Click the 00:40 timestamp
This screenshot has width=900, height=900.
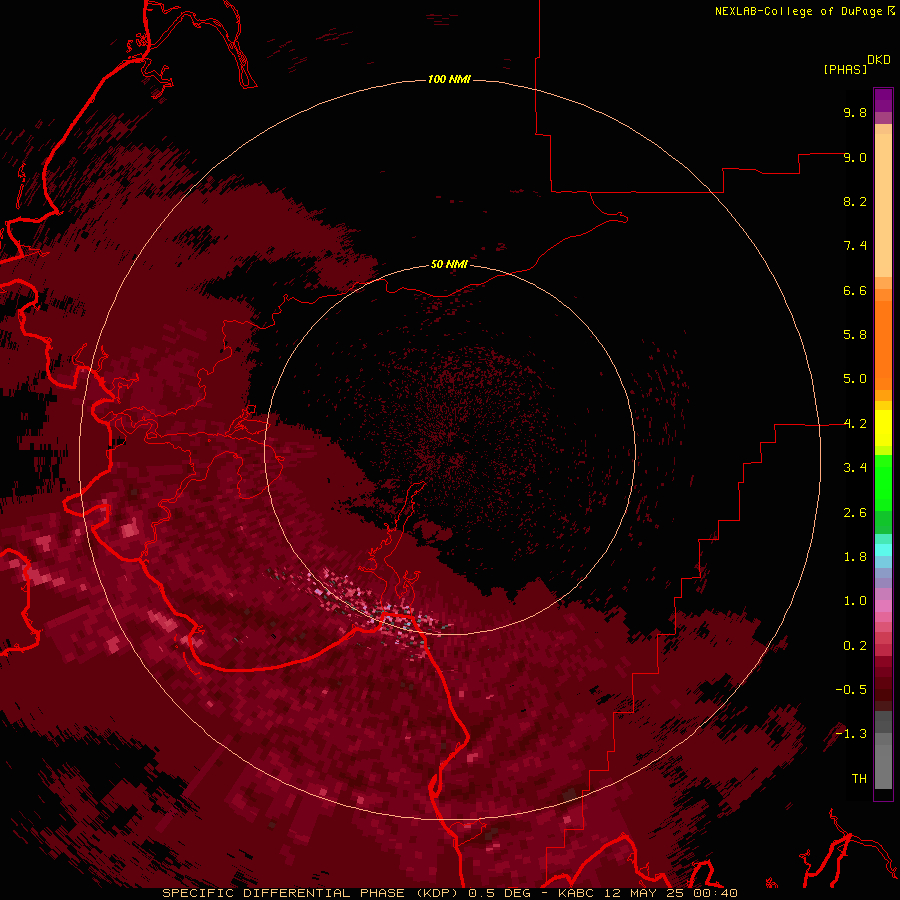point(715,893)
